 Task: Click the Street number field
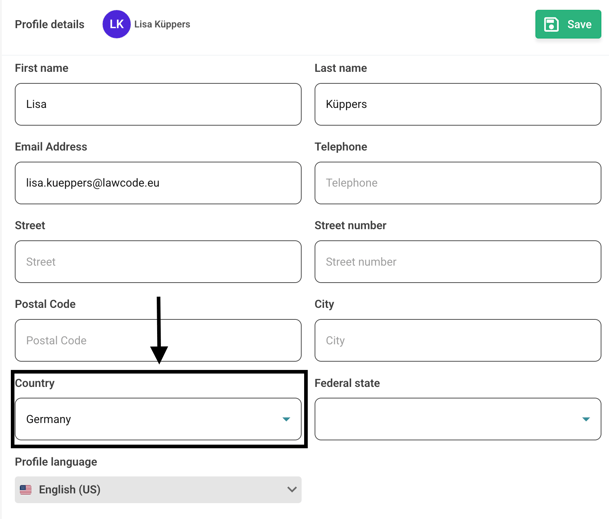457,262
